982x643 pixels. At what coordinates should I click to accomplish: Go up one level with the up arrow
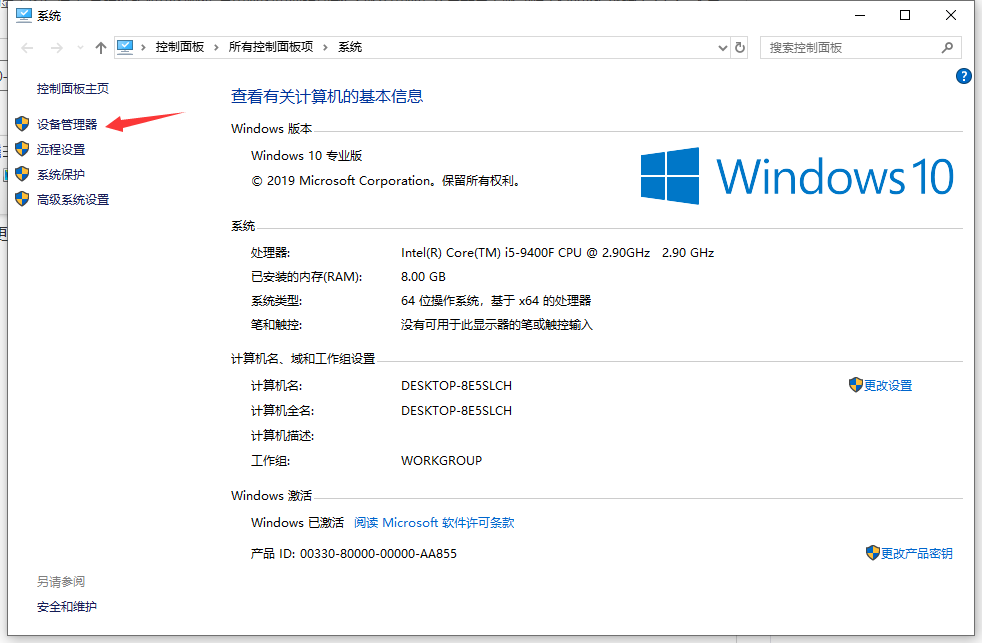pos(100,48)
